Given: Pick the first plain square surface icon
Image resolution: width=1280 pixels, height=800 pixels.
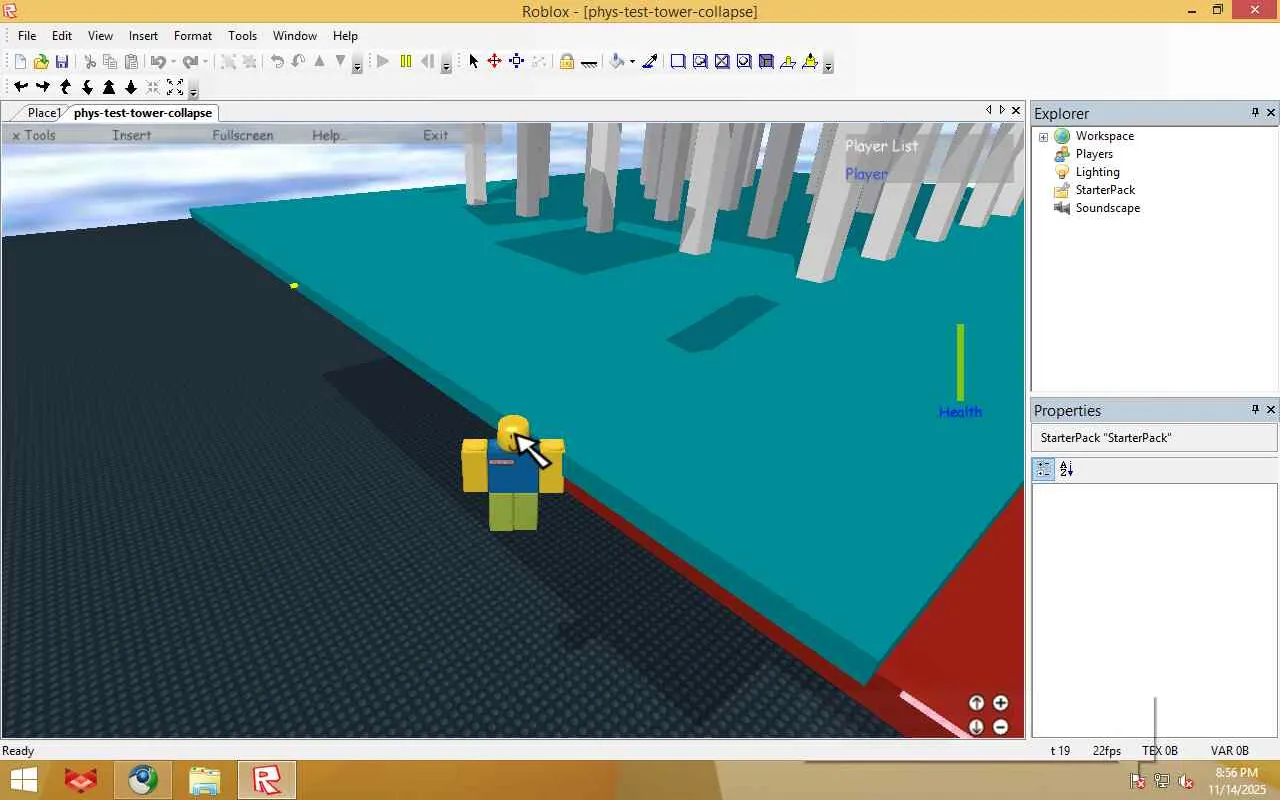Looking at the screenshot, I should pos(678,62).
